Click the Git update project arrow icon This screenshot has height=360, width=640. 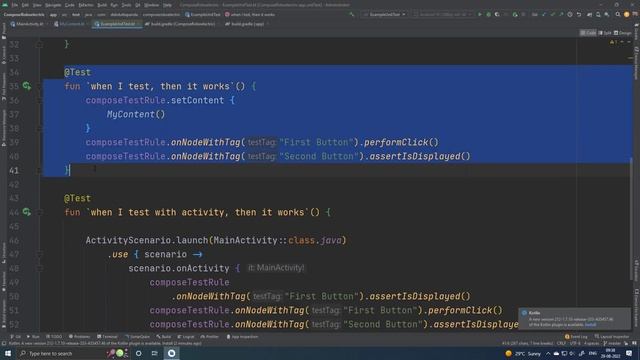pos(543,14)
